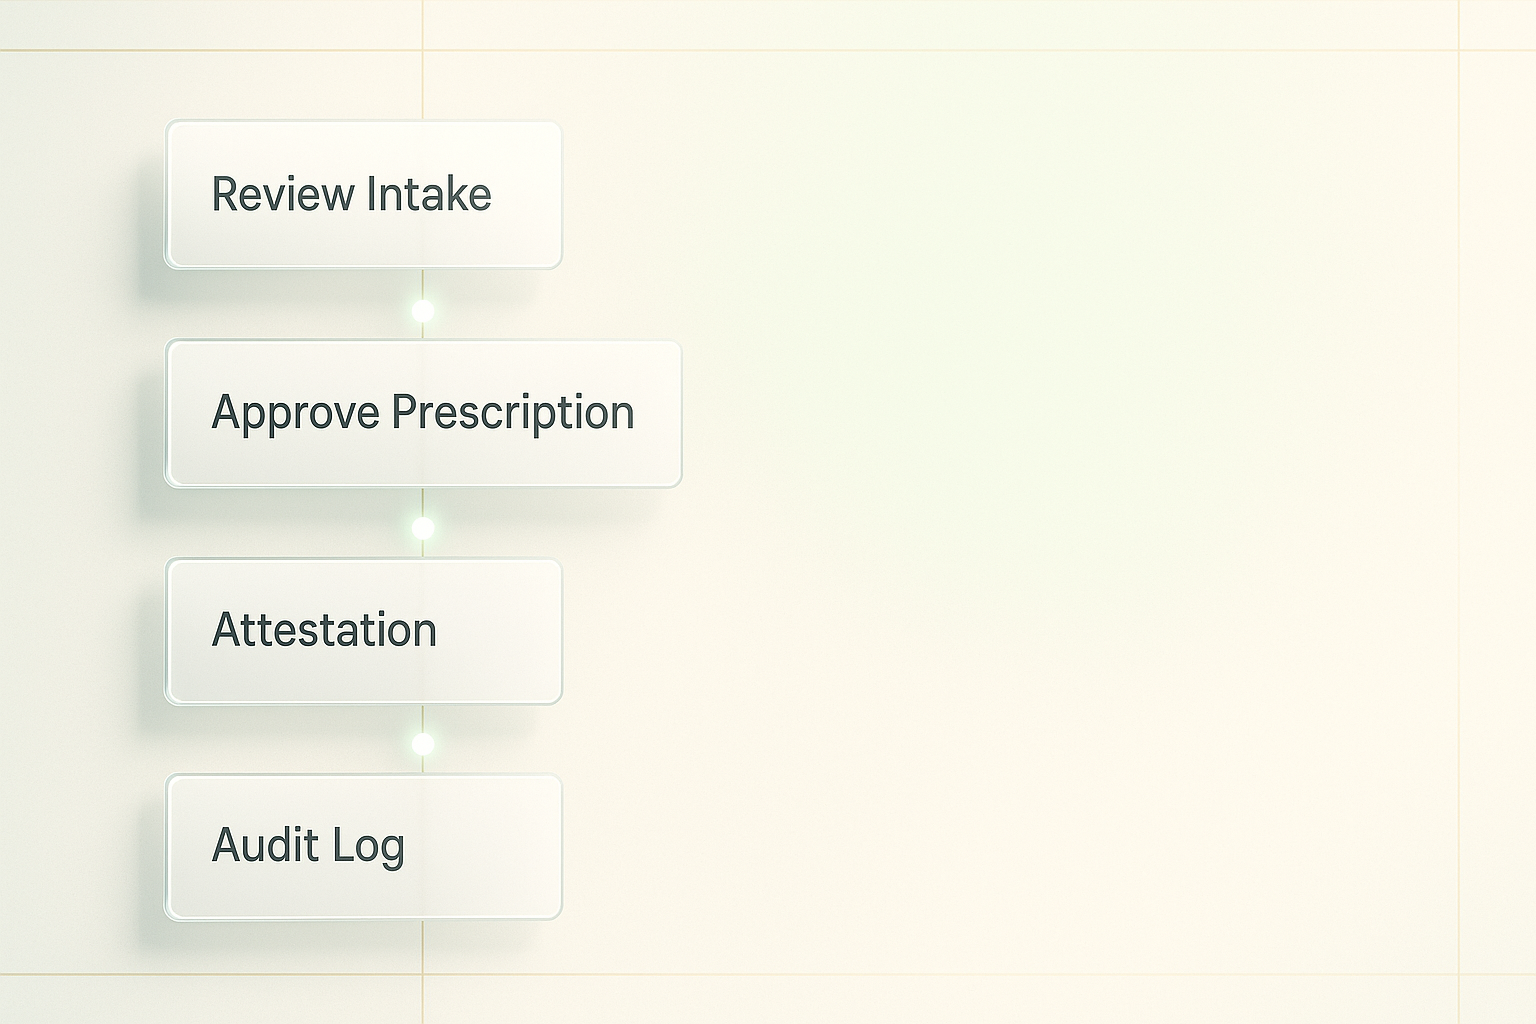The image size is (1536, 1024).
Task: Open the Attestation step
Action: 363,631
